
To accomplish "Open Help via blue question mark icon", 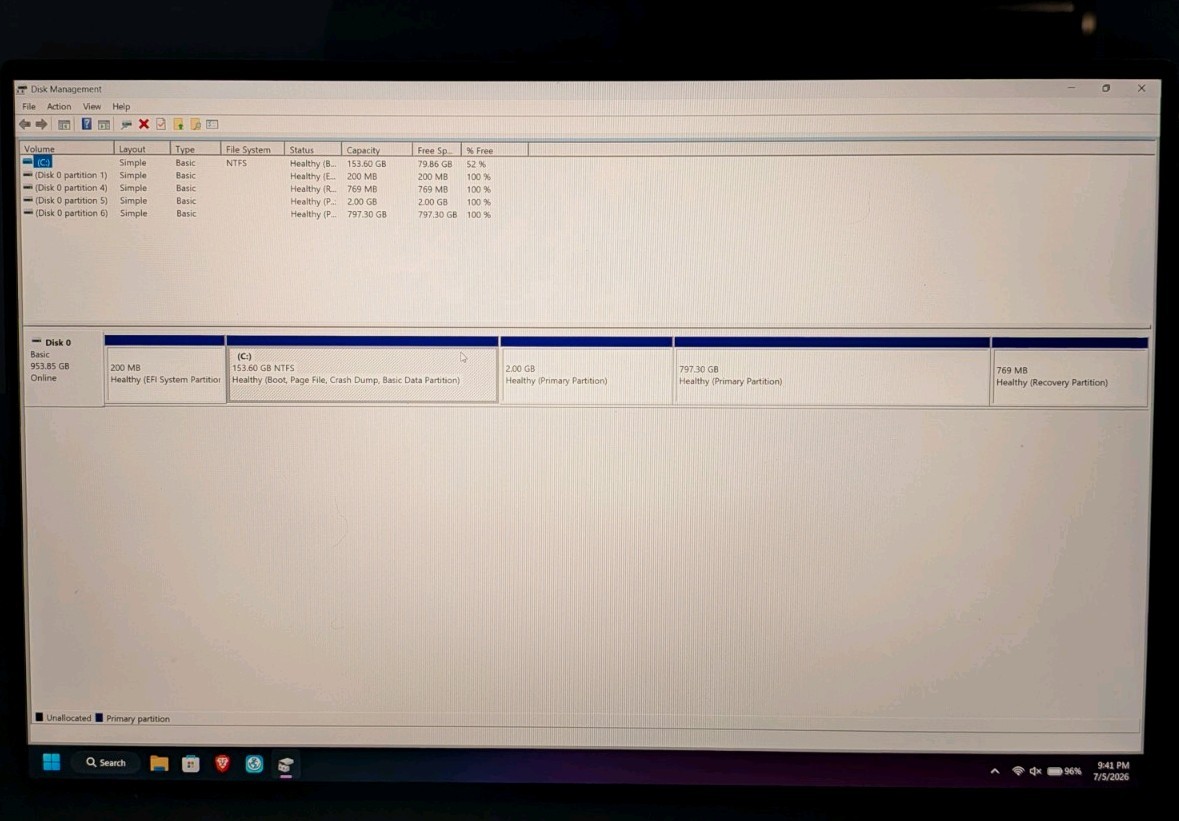I will 86,124.
